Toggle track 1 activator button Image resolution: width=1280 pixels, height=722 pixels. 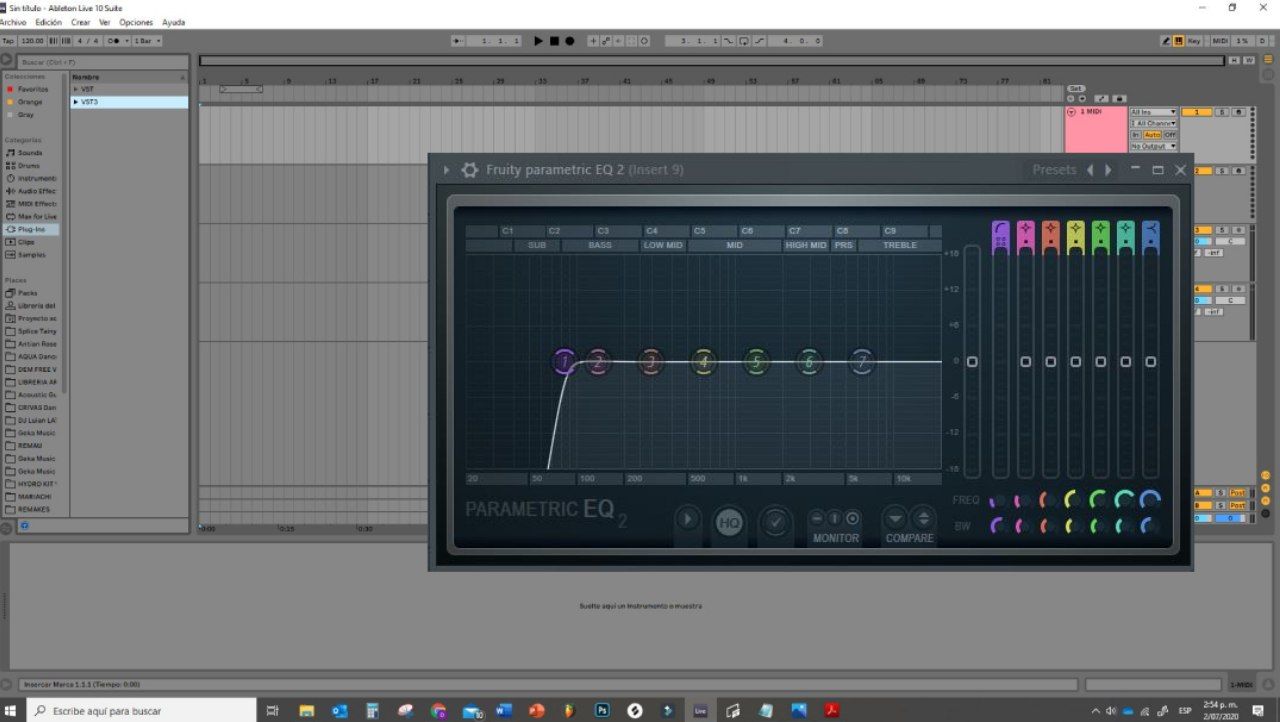tap(1196, 112)
